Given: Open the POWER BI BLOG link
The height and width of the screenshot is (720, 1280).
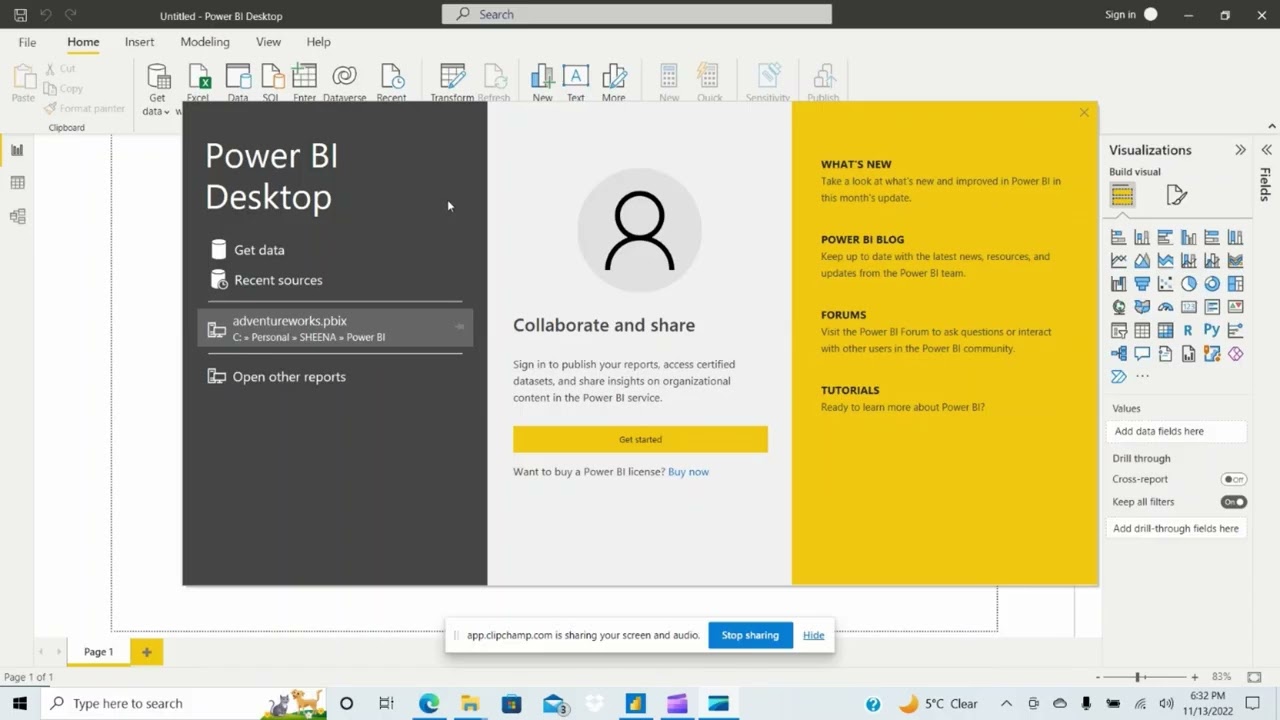Looking at the screenshot, I should [862, 240].
